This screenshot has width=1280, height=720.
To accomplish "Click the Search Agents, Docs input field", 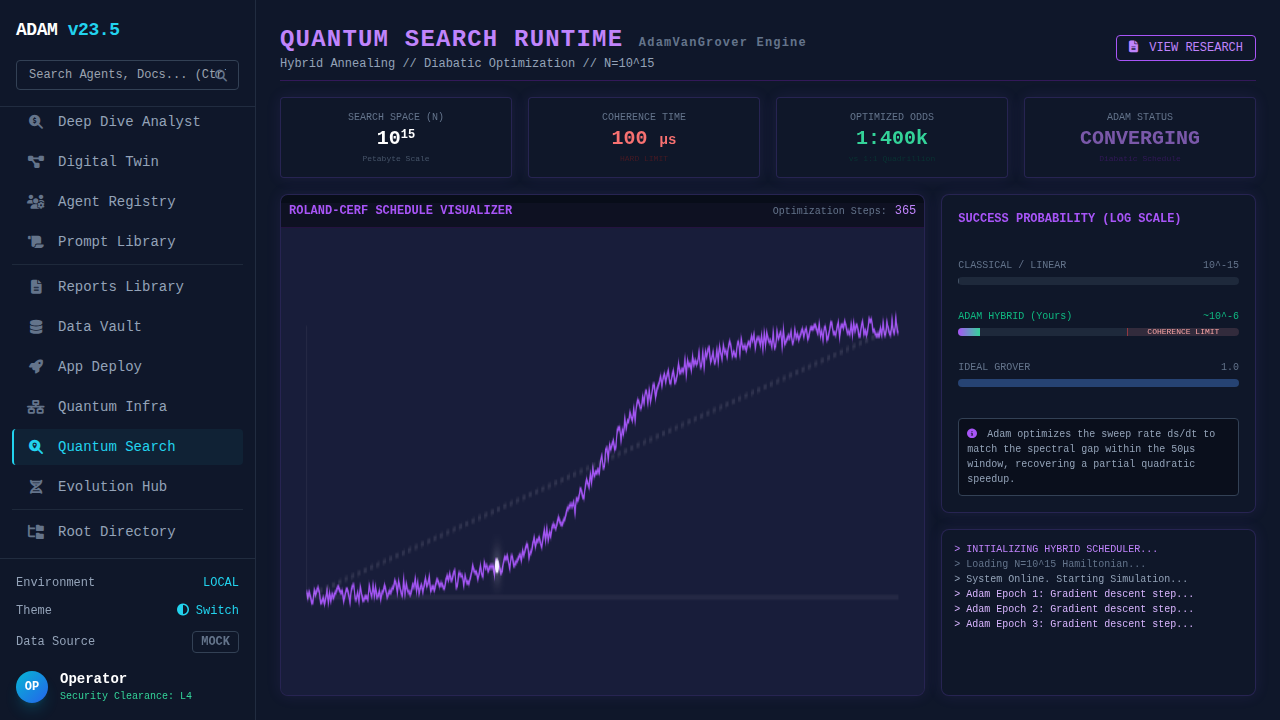I will (120, 75).
